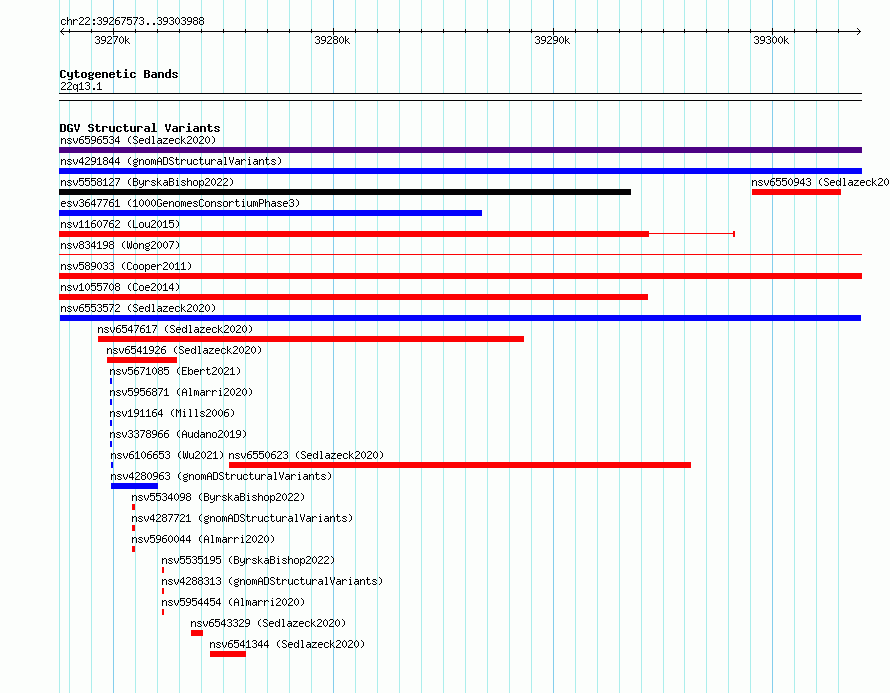Select nsv6550943 variant label on the right

point(820,182)
